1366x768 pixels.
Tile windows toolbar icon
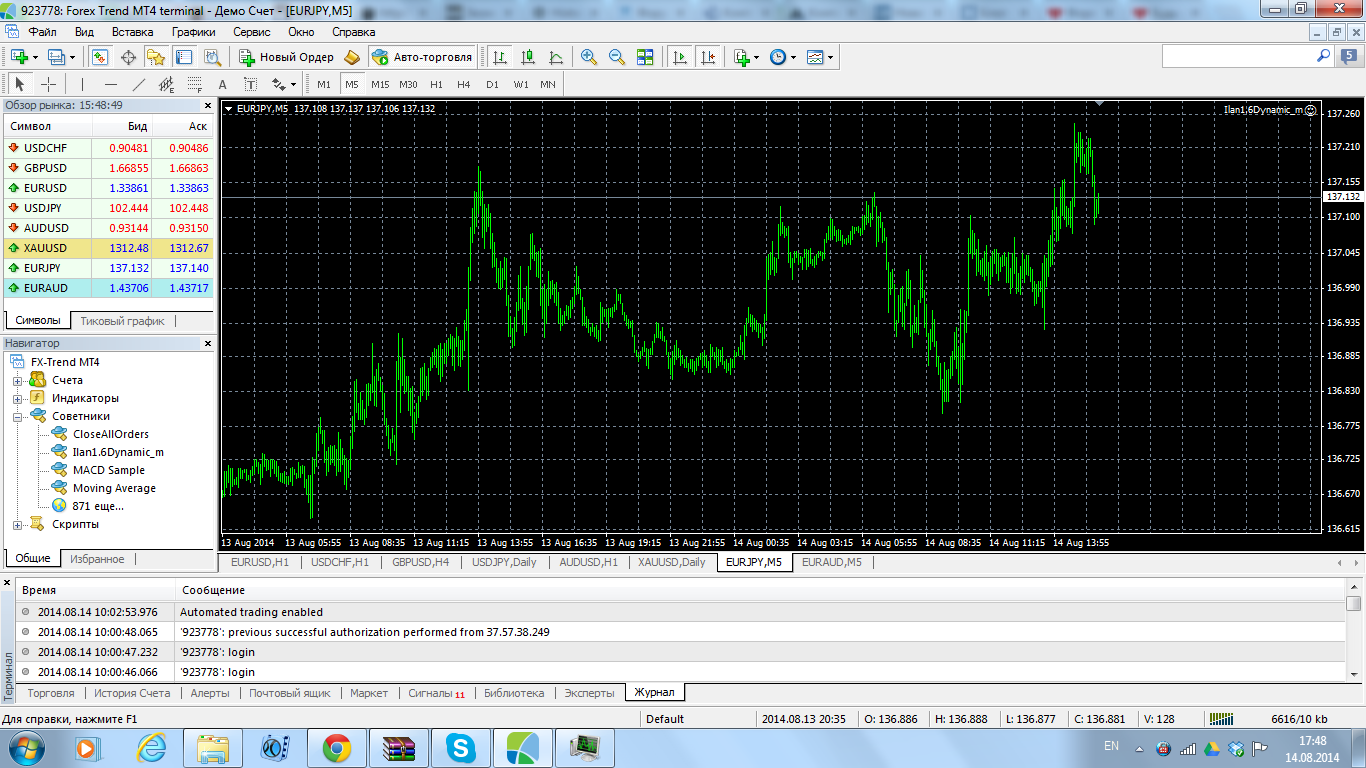point(645,57)
